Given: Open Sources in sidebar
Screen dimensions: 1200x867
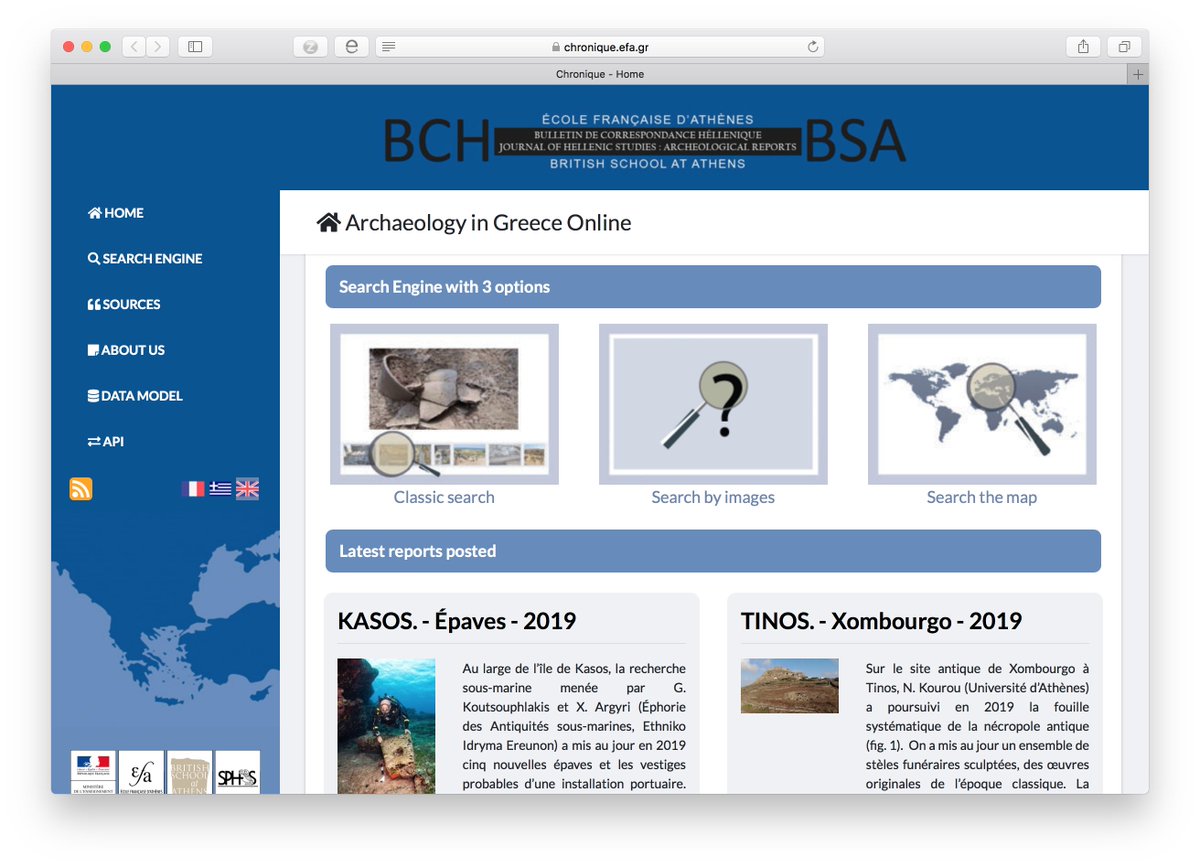Looking at the screenshot, I should point(124,305).
